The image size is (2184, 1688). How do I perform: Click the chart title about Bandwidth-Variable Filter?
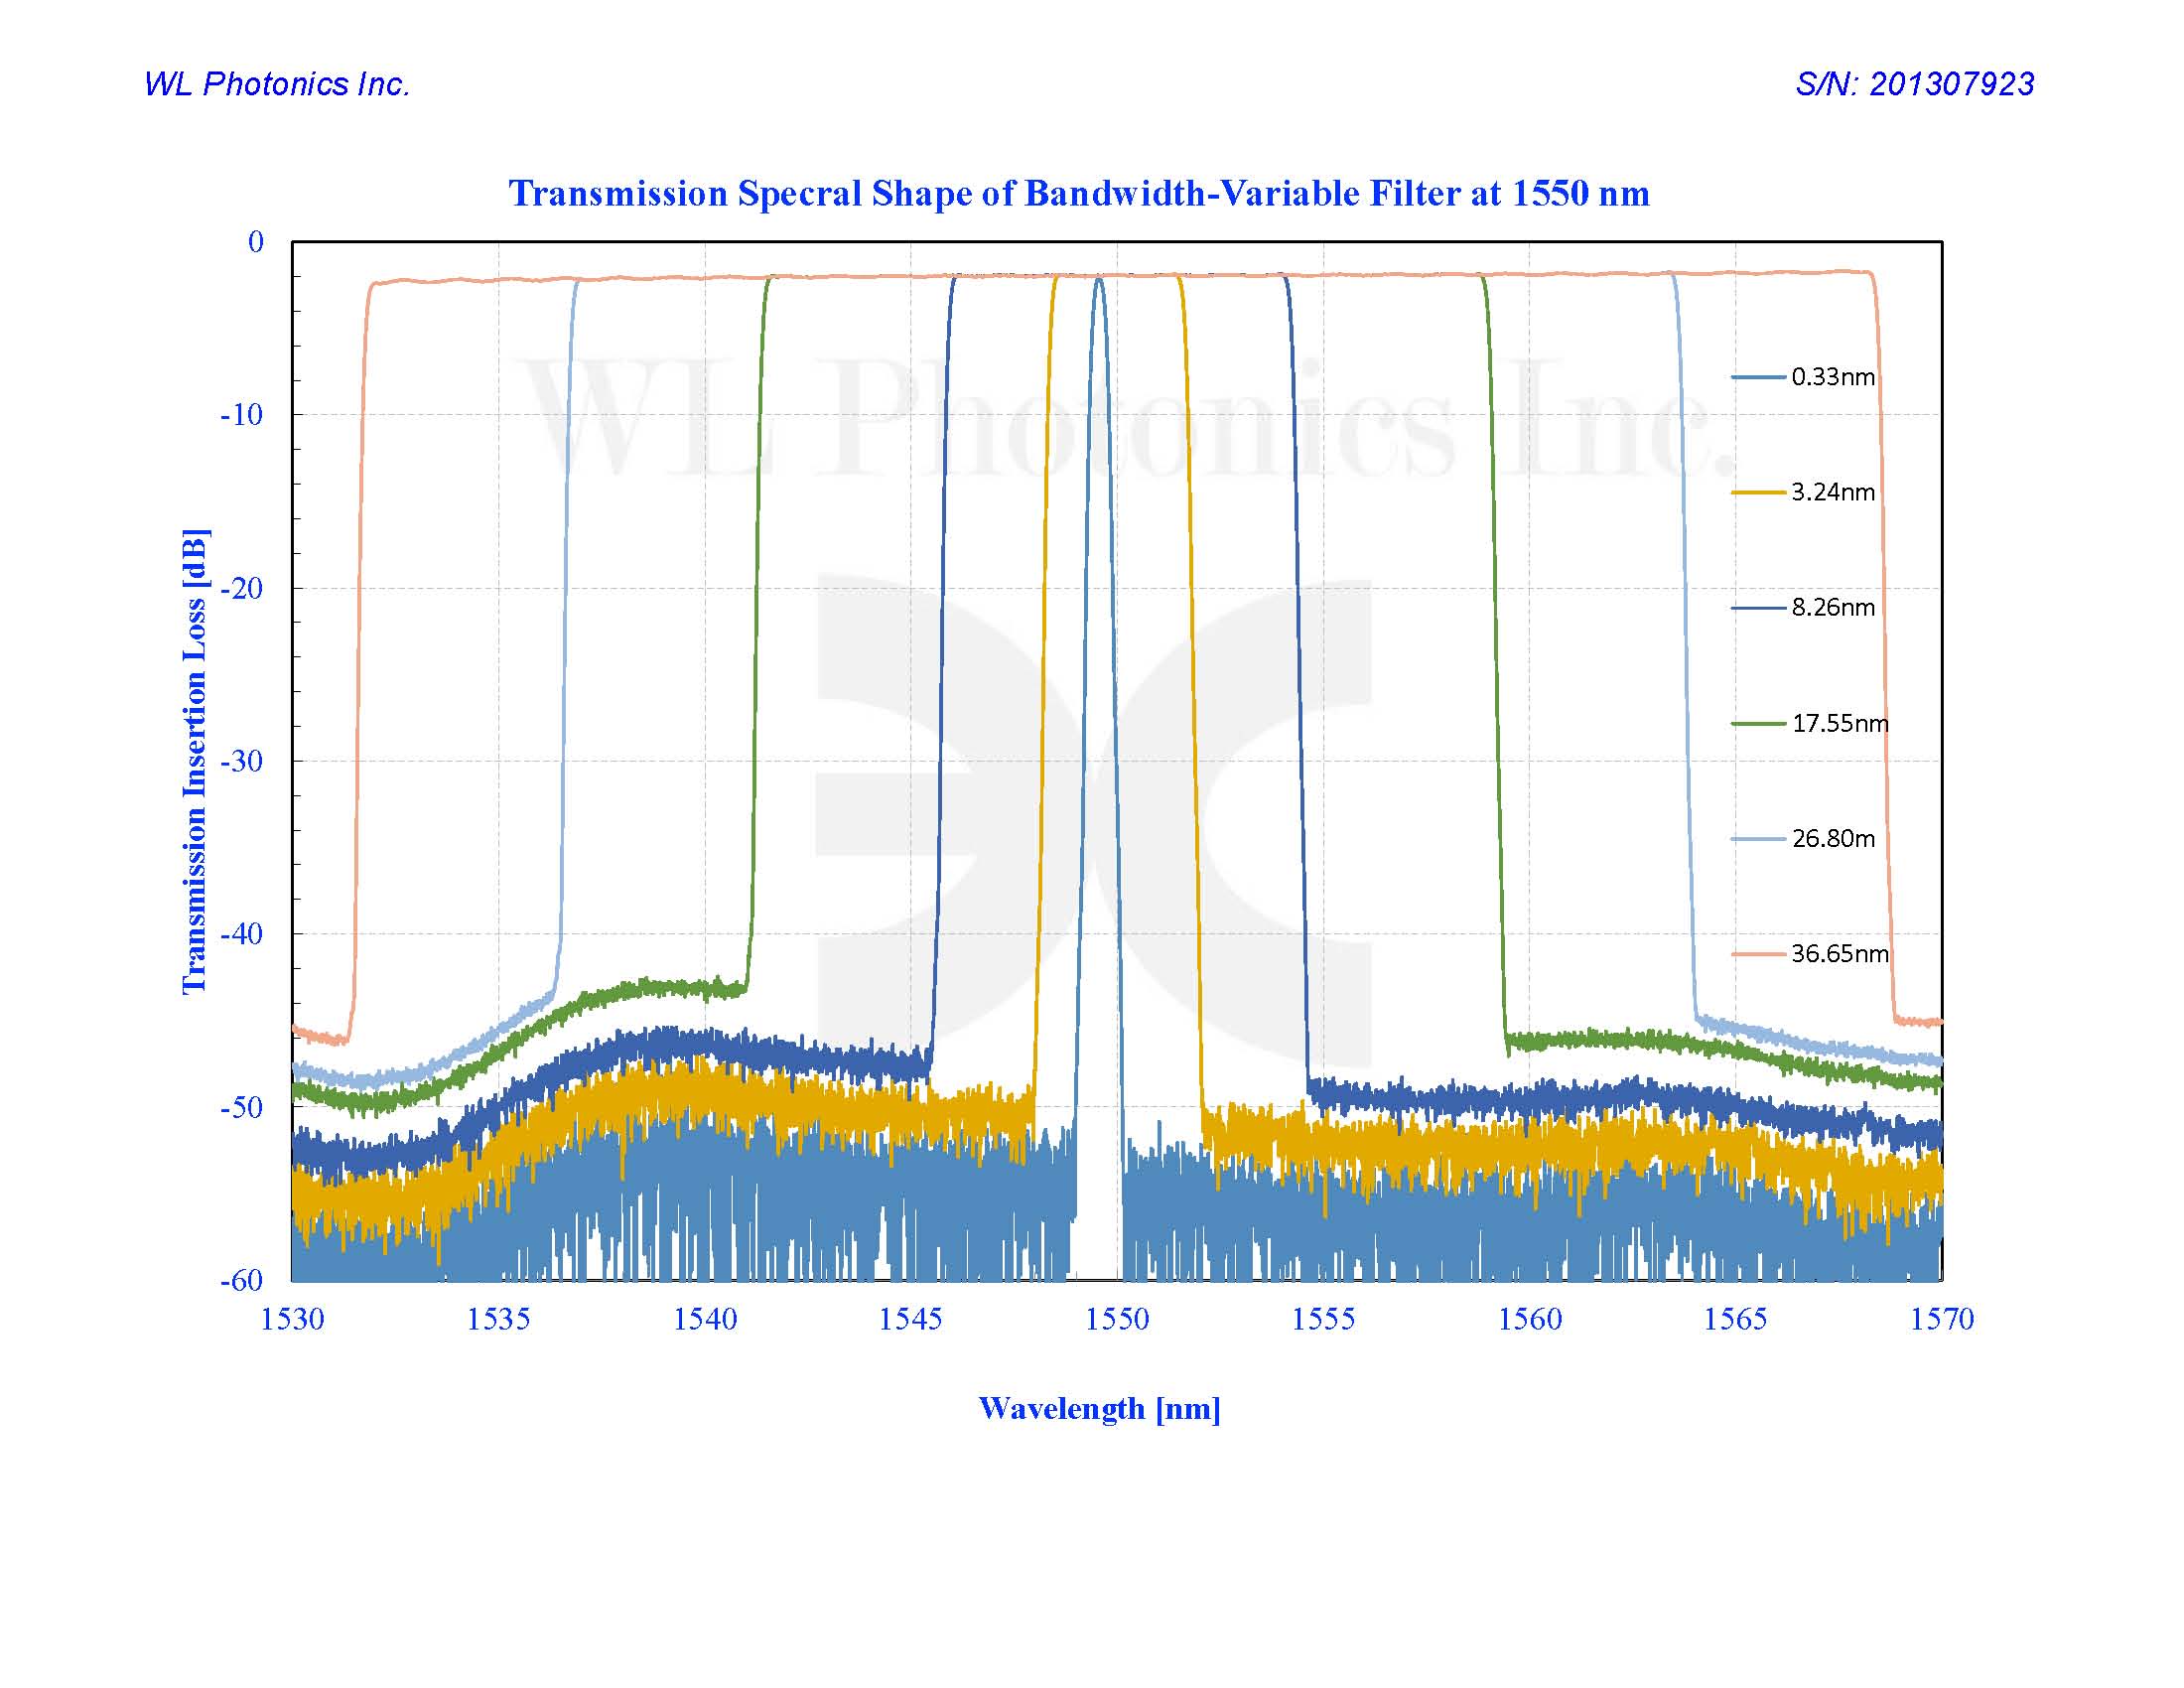[x=1078, y=193]
